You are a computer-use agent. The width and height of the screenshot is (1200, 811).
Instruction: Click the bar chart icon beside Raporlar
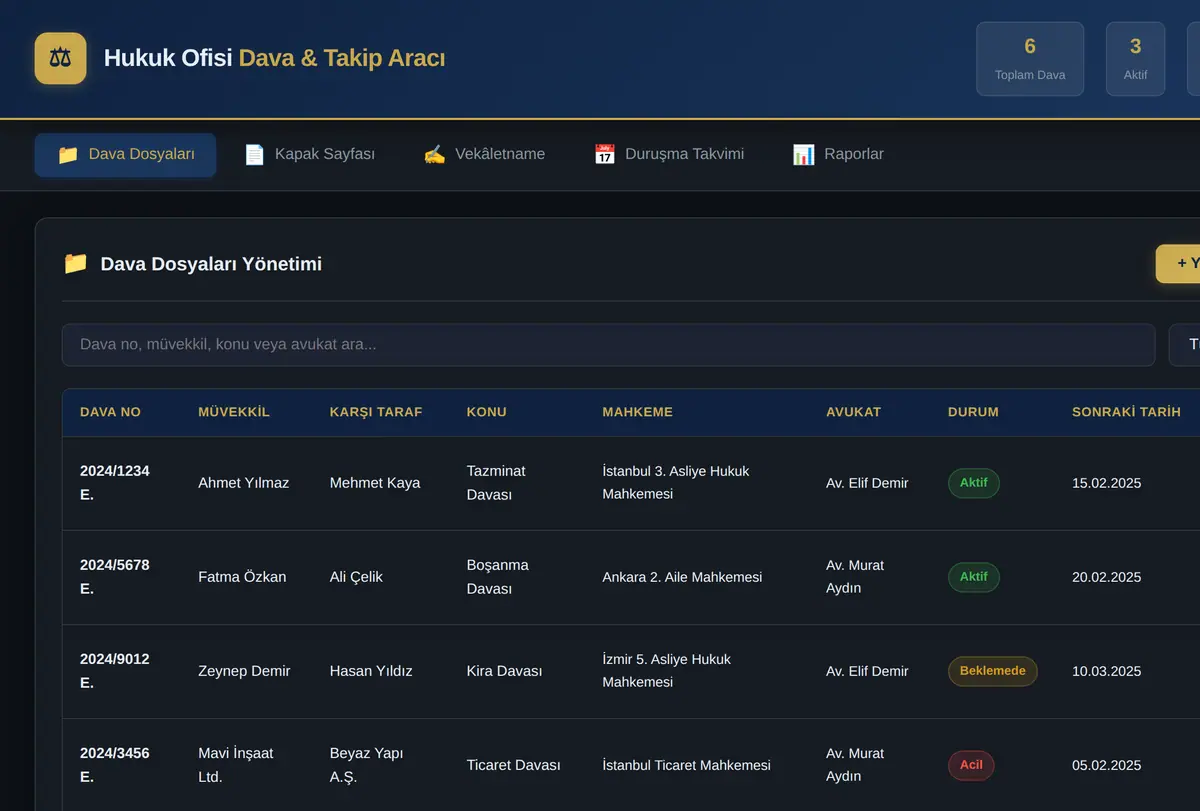pyautogui.click(x=803, y=155)
